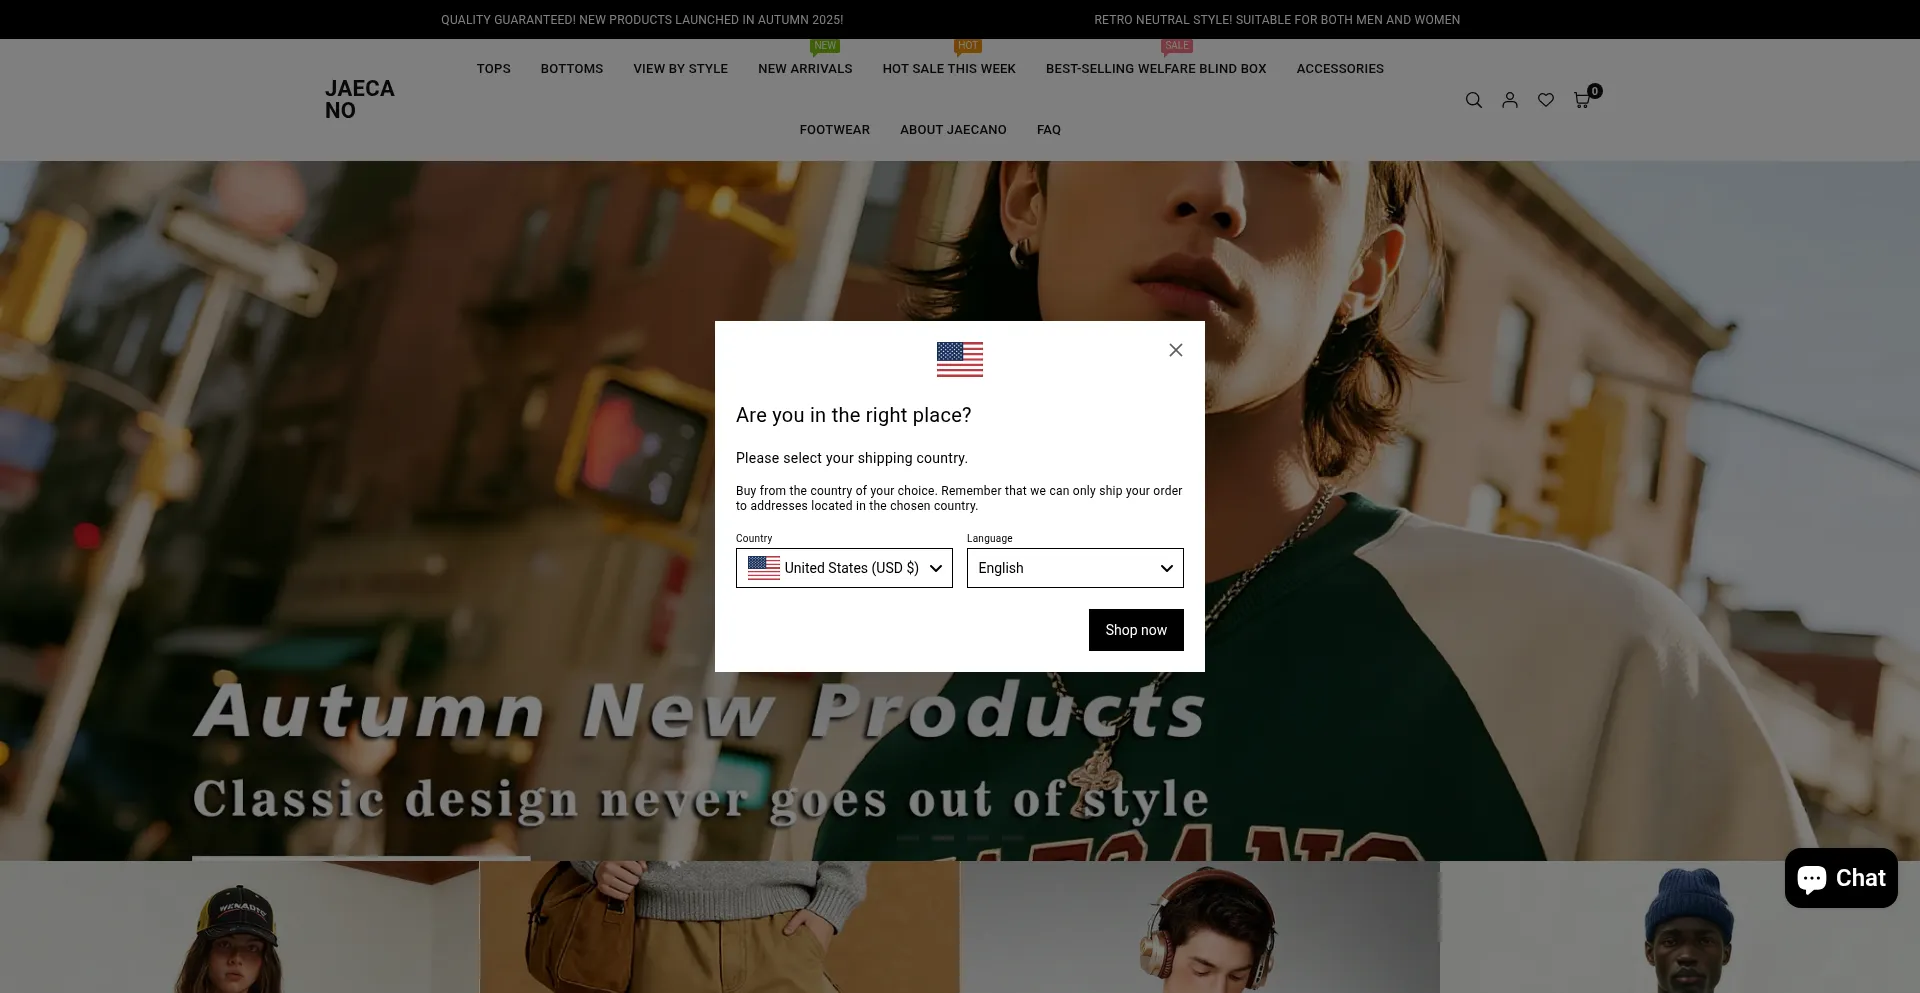1920x993 pixels.
Task: Open the Footwear menu item
Action: tap(834, 130)
